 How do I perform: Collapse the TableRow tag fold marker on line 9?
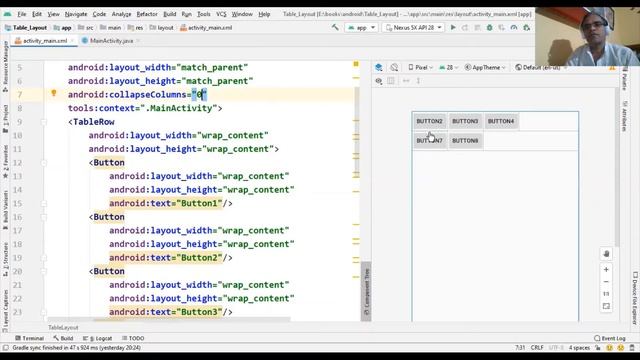click(44, 122)
